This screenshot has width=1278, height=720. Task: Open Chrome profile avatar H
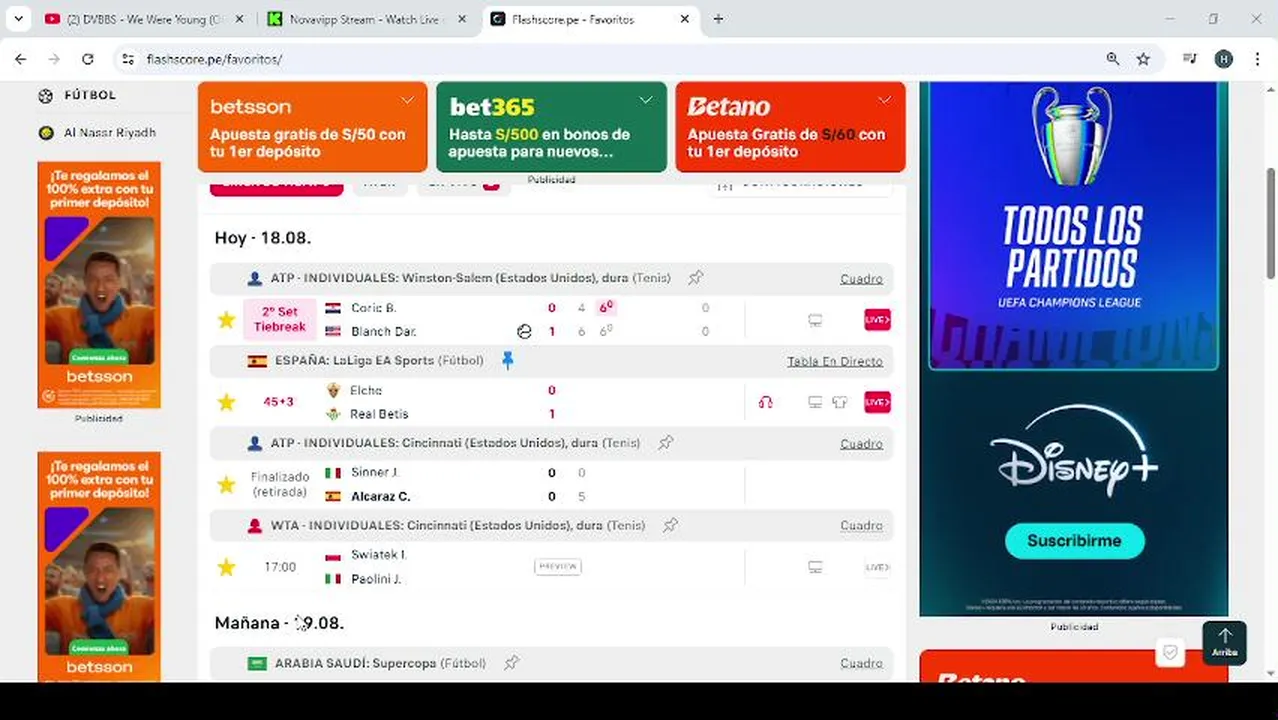pyautogui.click(x=1223, y=59)
